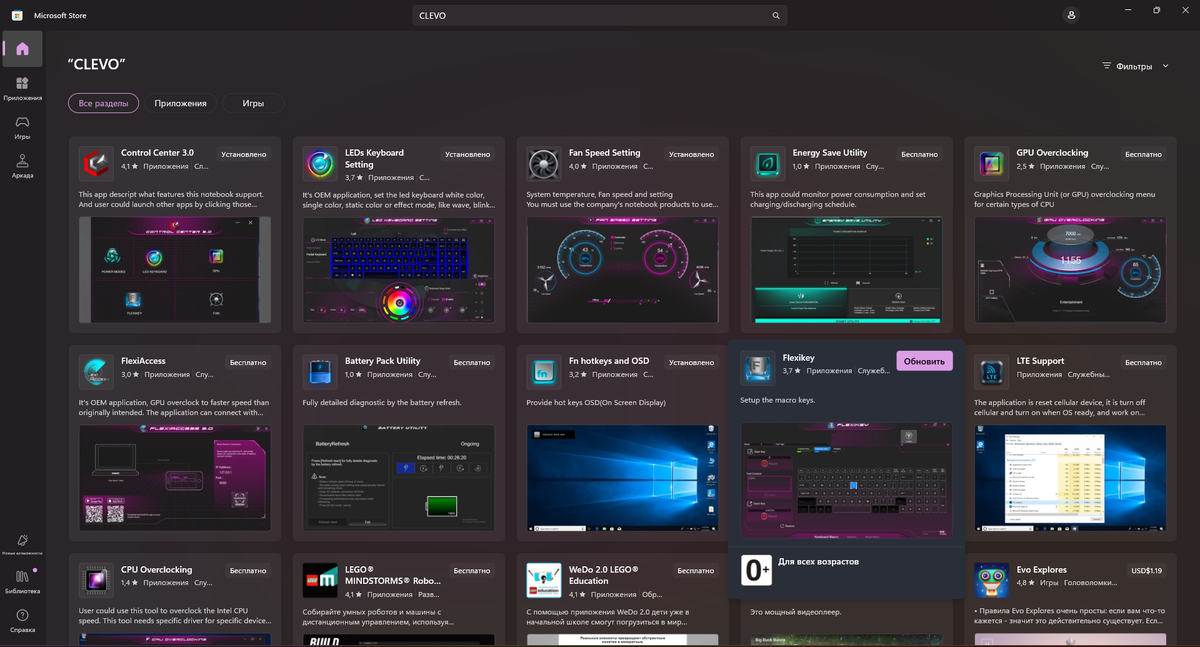This screenshot has width=1200, height=647.
Task: Open the LTE Support screenshot thumbnail
Action: pyautogui.click(x=1071, y=477)
